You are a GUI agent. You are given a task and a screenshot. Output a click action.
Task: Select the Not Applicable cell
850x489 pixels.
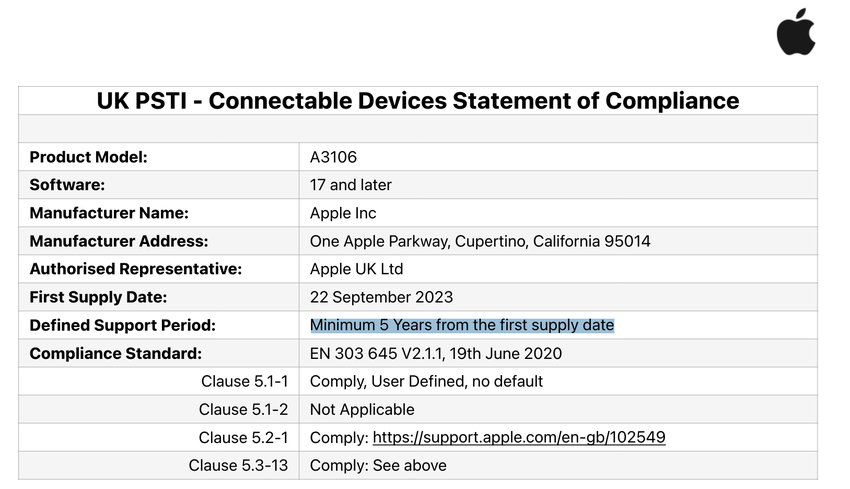(x=362, y=409)
